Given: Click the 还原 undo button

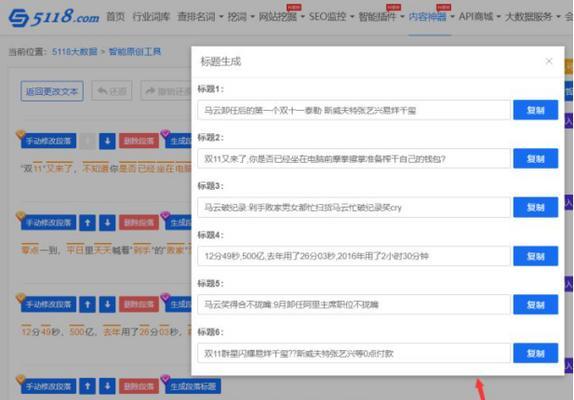Looking at the screenshot, I should 112,91.
